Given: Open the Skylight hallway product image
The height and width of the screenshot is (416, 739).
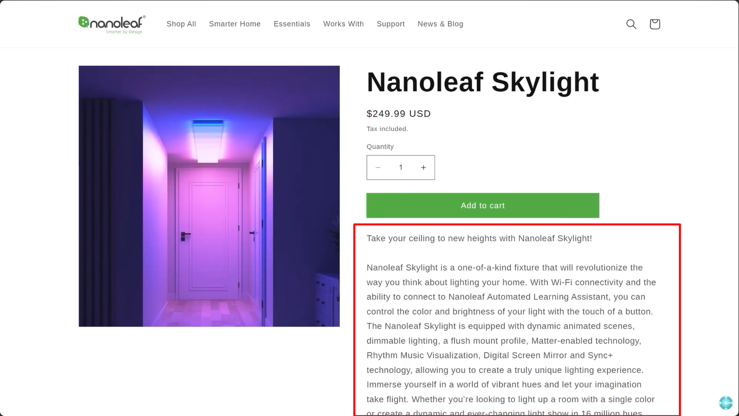Looking at the screenshot, I should (x=209, y=196).
